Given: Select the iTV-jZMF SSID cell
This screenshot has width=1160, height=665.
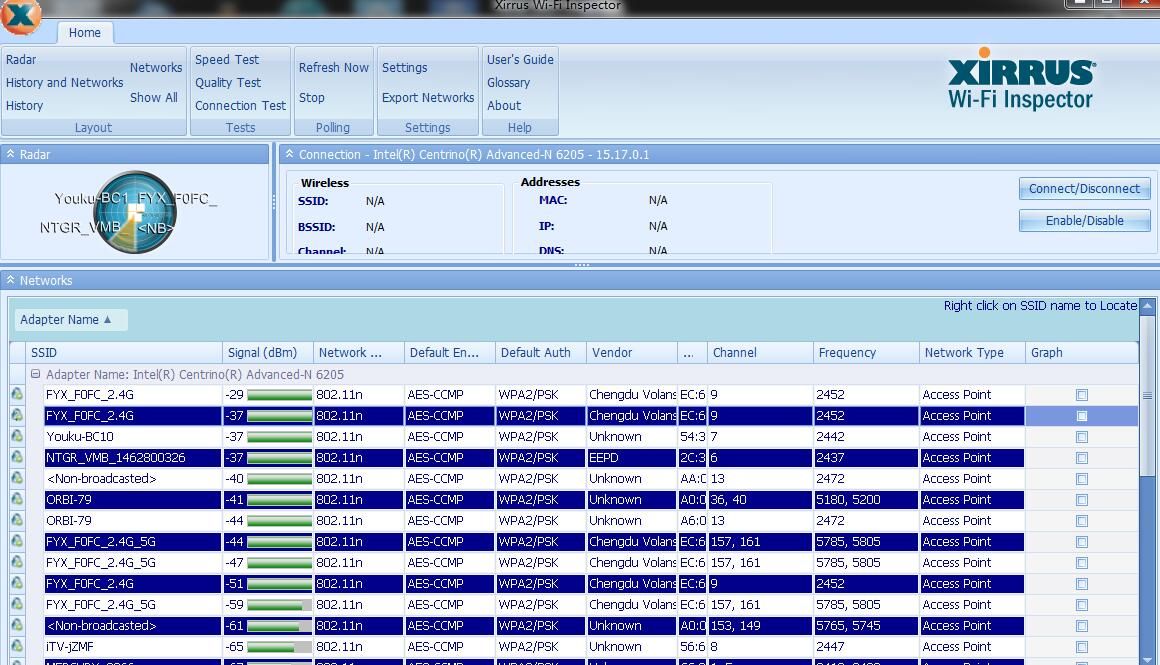Looking at the screenshot, I should click(132, 647).
